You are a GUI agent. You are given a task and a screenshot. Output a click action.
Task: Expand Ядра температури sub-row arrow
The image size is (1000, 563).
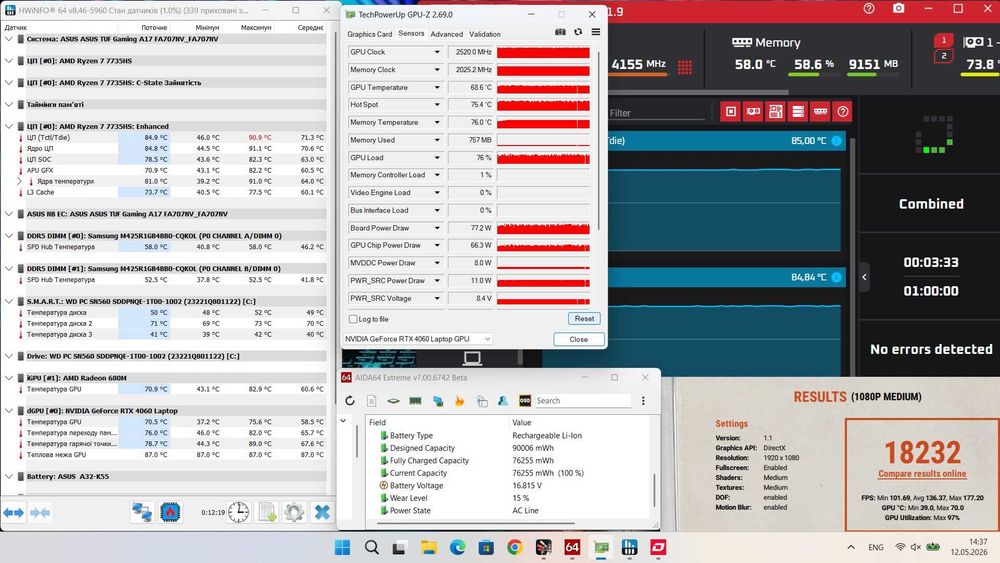(x=19, y=181)
